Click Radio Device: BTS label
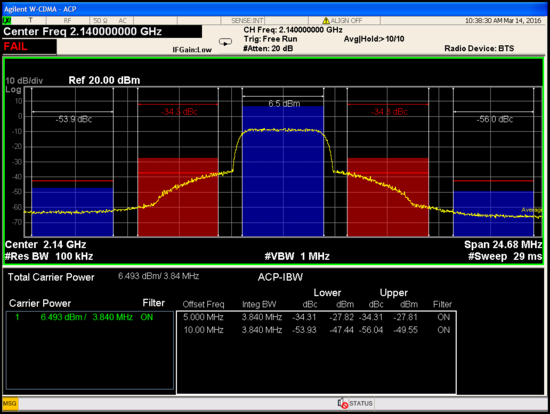Screen dimensions: 550x414 (x=479, y=48)
